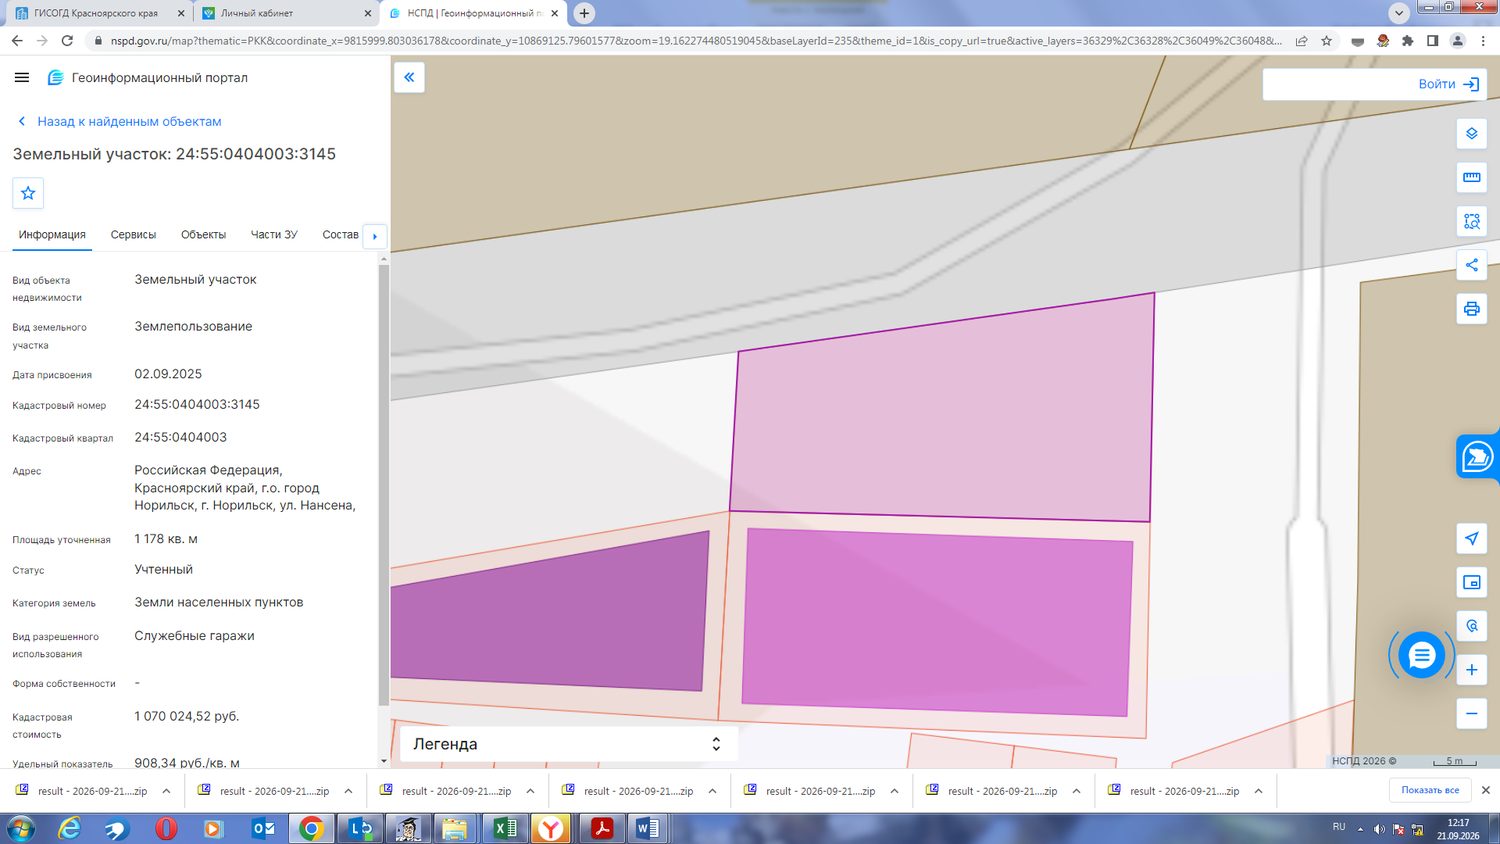The height and width of the screenshot is (844, 1500).
Task: Bookmark this page with the star in address bar
Action: click(x=1326, y=41)
